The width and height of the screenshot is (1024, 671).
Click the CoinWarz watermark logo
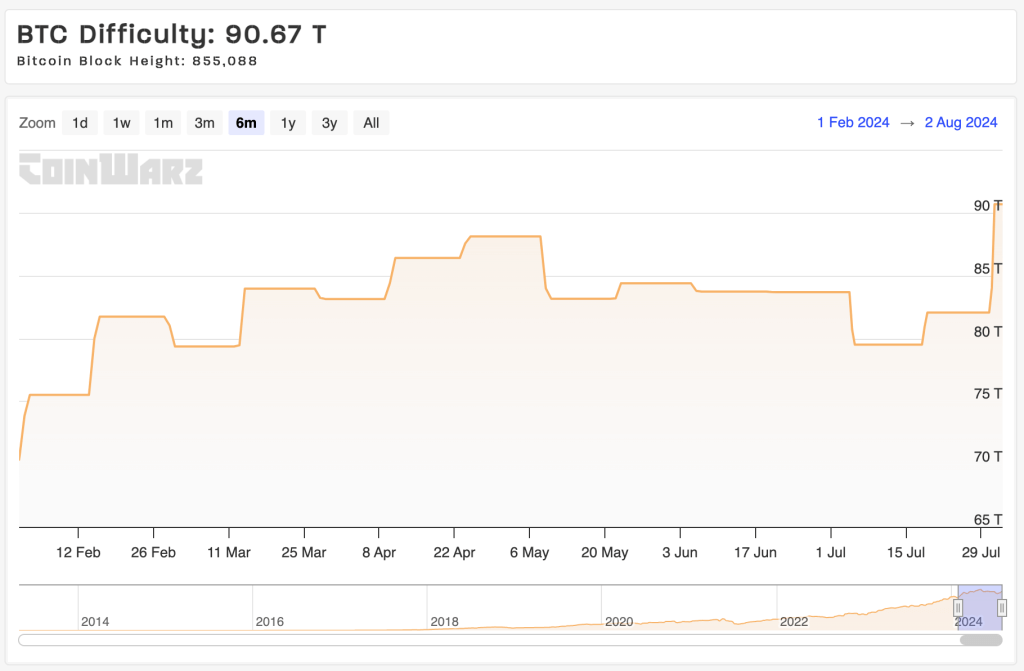click(111, 169)
